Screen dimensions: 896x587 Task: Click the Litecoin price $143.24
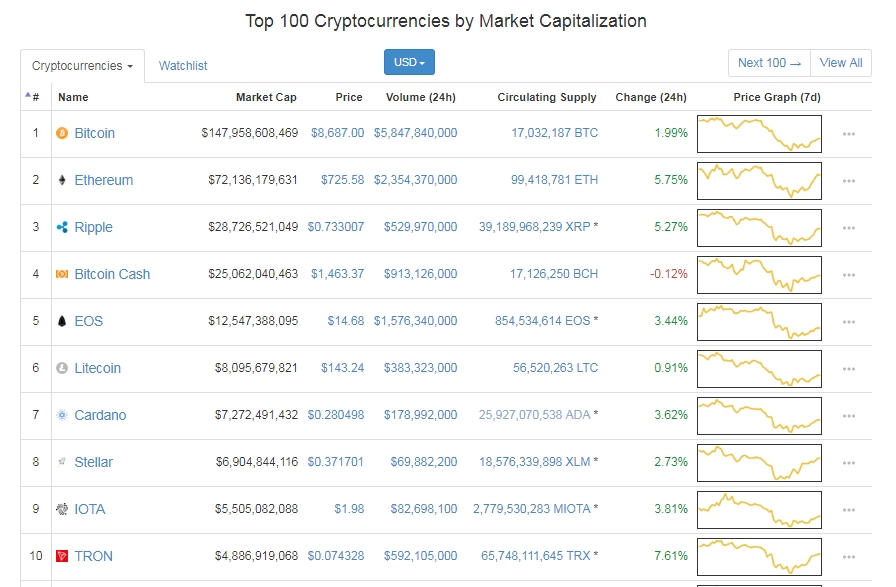pos(342,368)
